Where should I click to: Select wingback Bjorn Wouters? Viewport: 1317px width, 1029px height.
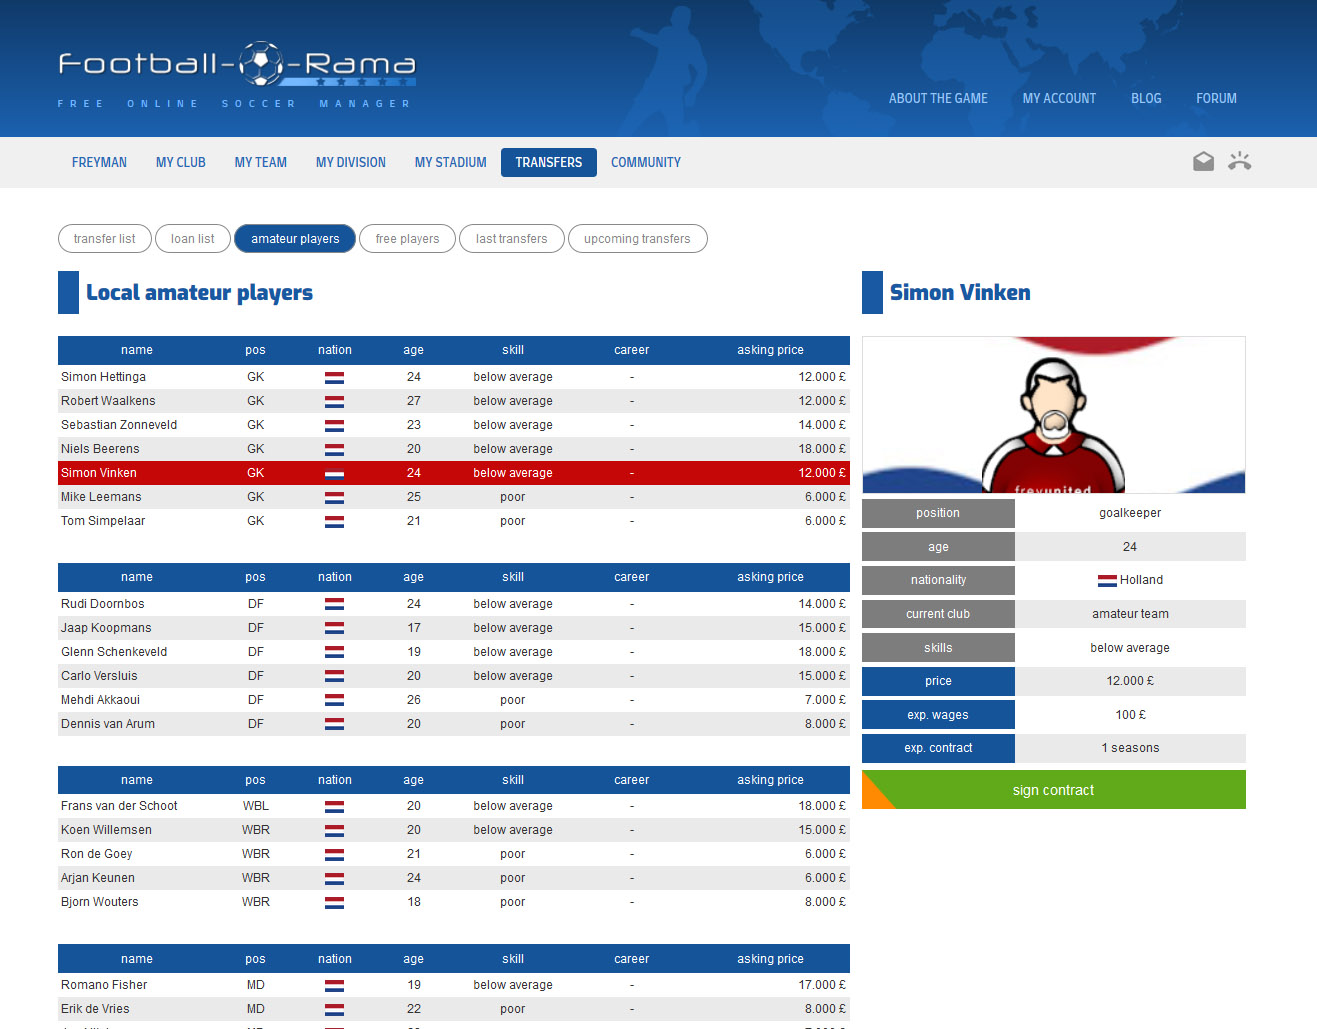click(x=100, y=902)
